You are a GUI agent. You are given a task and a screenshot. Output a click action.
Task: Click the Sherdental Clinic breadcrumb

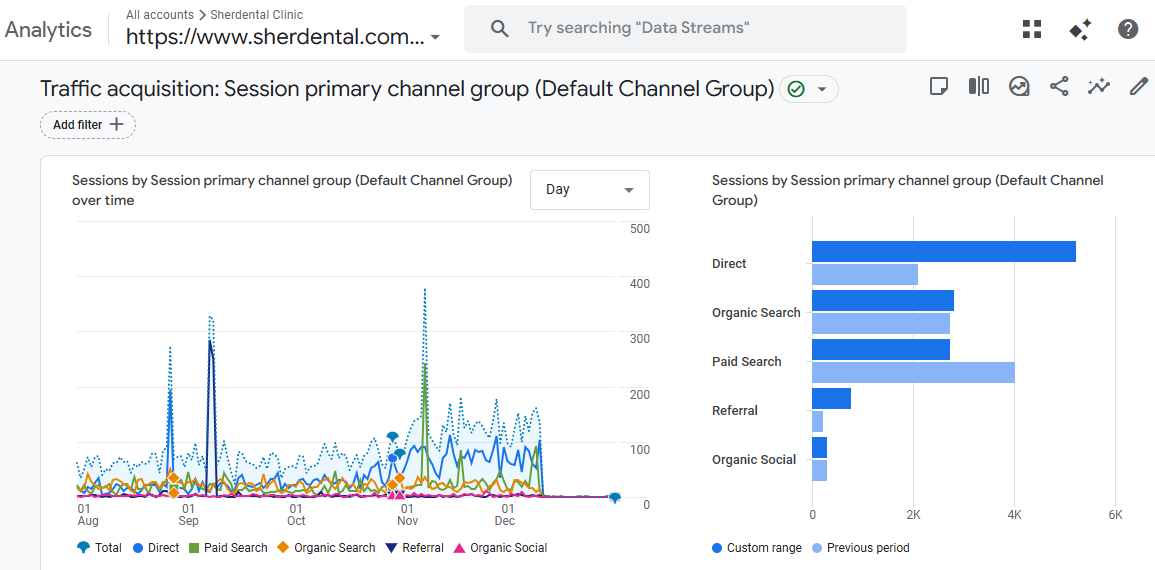click(x=256, y=15)
